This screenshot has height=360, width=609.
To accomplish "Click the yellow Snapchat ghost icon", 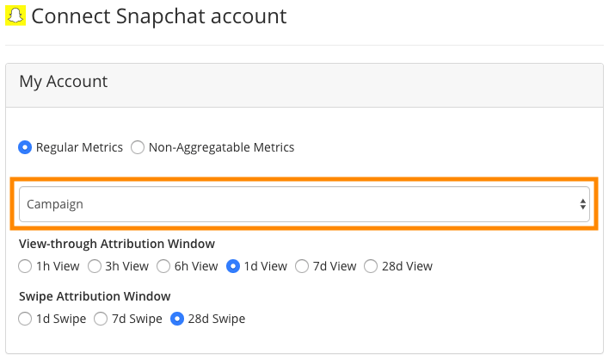I will tap(15, 16).
